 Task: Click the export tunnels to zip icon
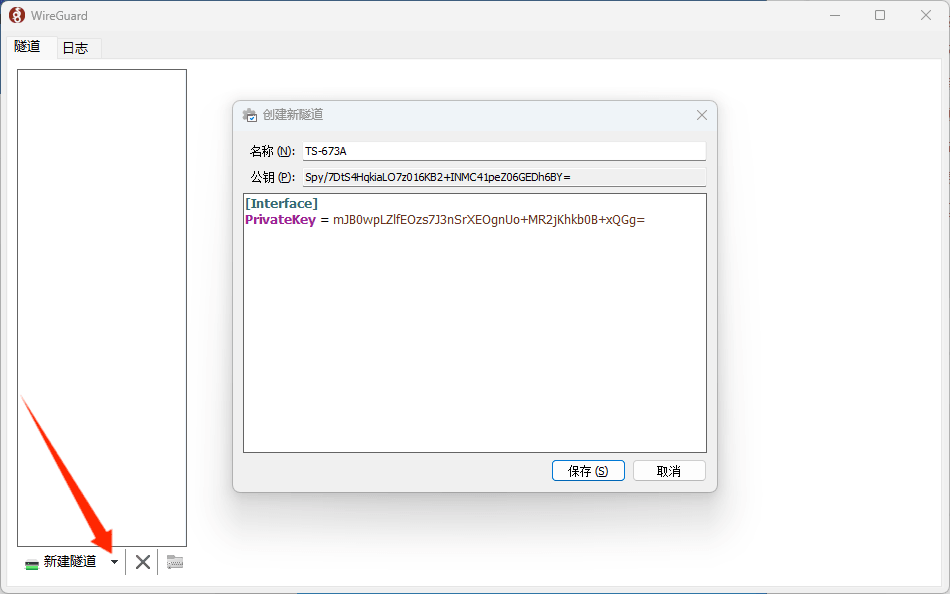175,562
